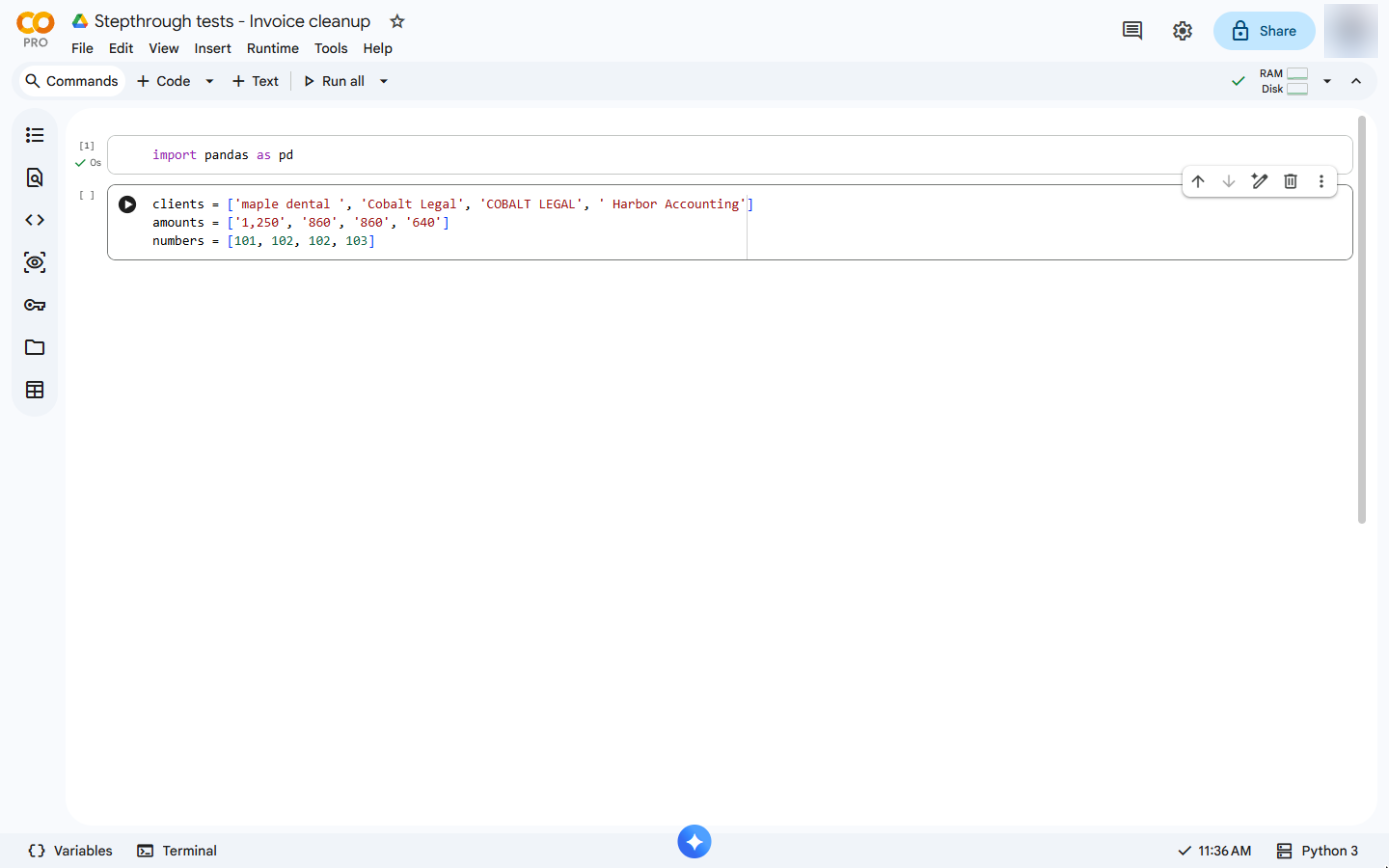Delete the cell with trash icon
Viewport: 1389px width, 868px height.
(1291, 181)
